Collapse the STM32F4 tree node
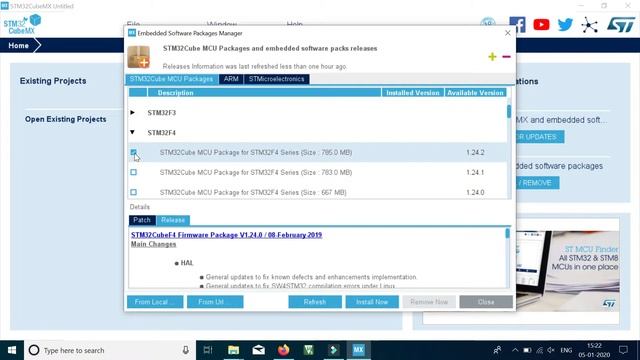Viewport: 640px width, 360px height. tap(132, 132)
